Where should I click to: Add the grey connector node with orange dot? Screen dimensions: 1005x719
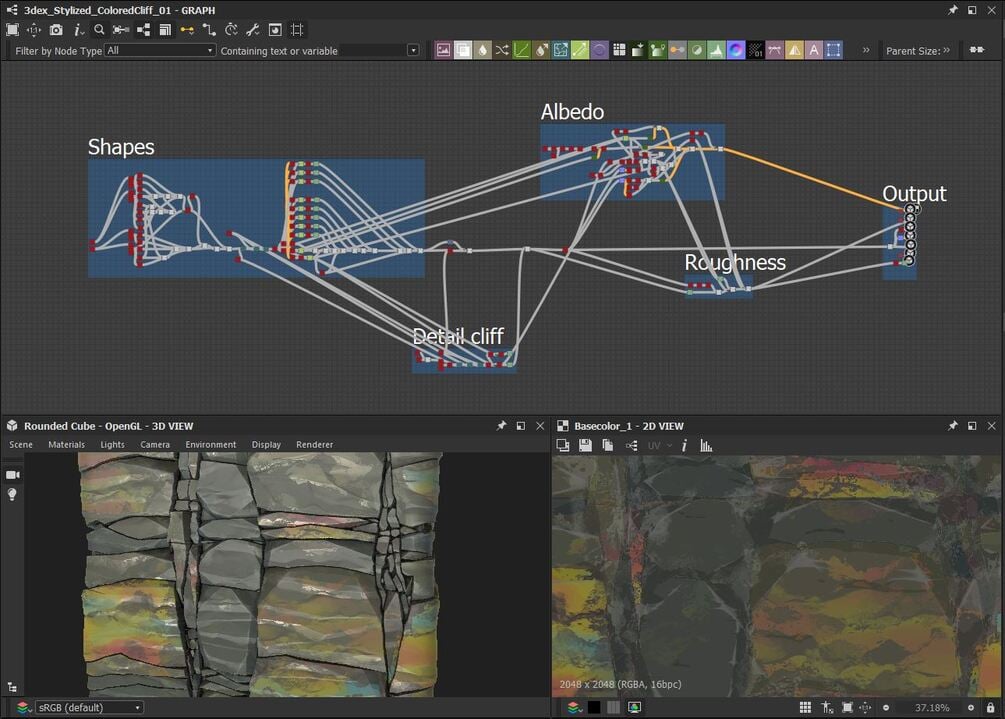677,50
